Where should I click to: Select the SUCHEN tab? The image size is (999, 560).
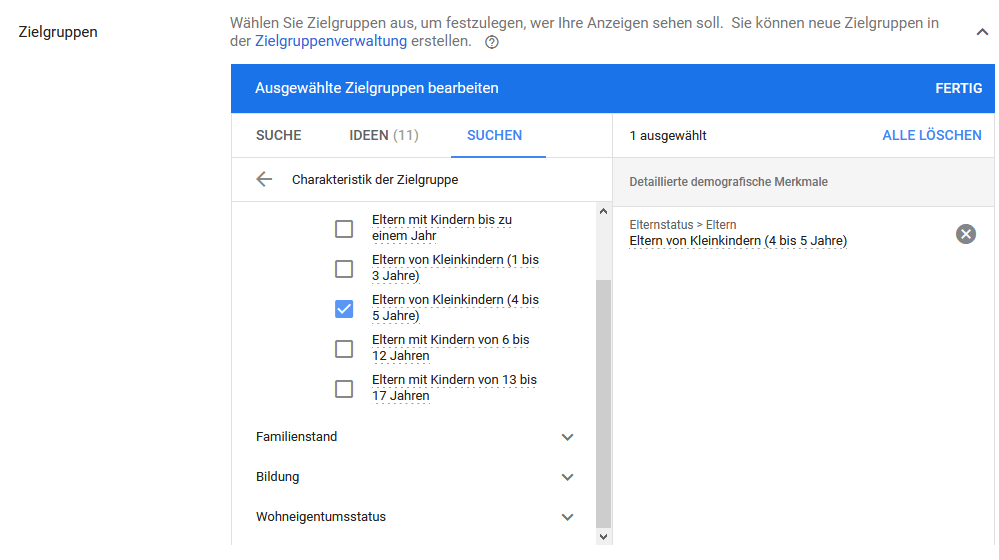coord(494,136)
